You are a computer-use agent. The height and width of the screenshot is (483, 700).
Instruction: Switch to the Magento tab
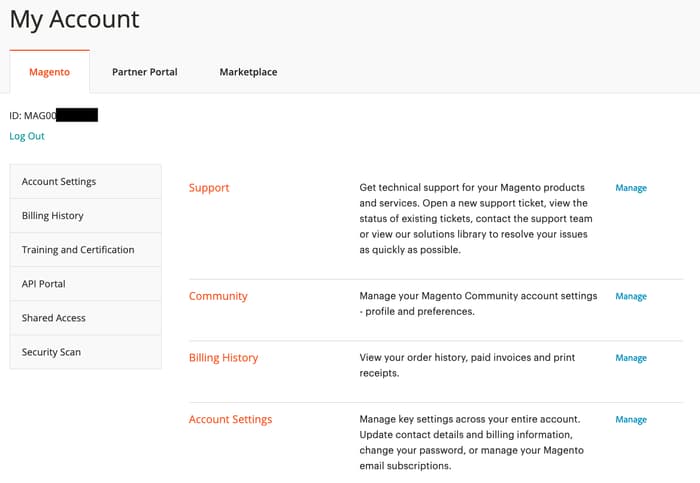tap(49, 72)
